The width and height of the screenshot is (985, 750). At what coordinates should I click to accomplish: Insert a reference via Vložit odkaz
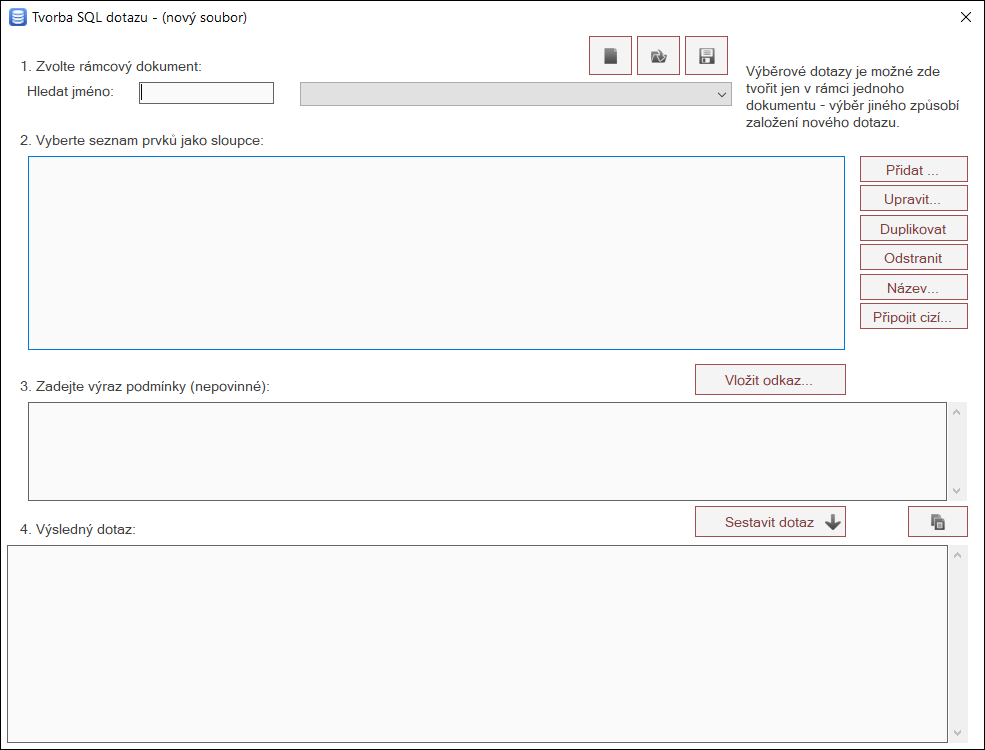770,379
